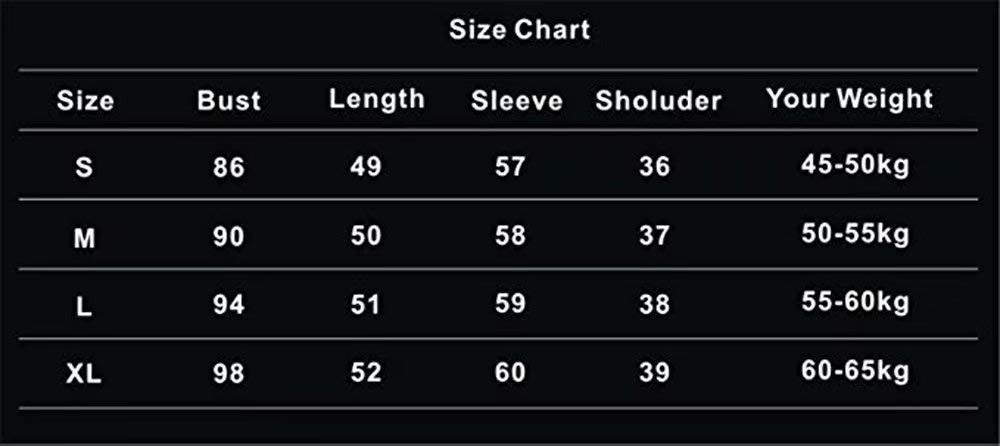Click the length value 50
The image size is (1000, 446).
[x=366, y=237]
